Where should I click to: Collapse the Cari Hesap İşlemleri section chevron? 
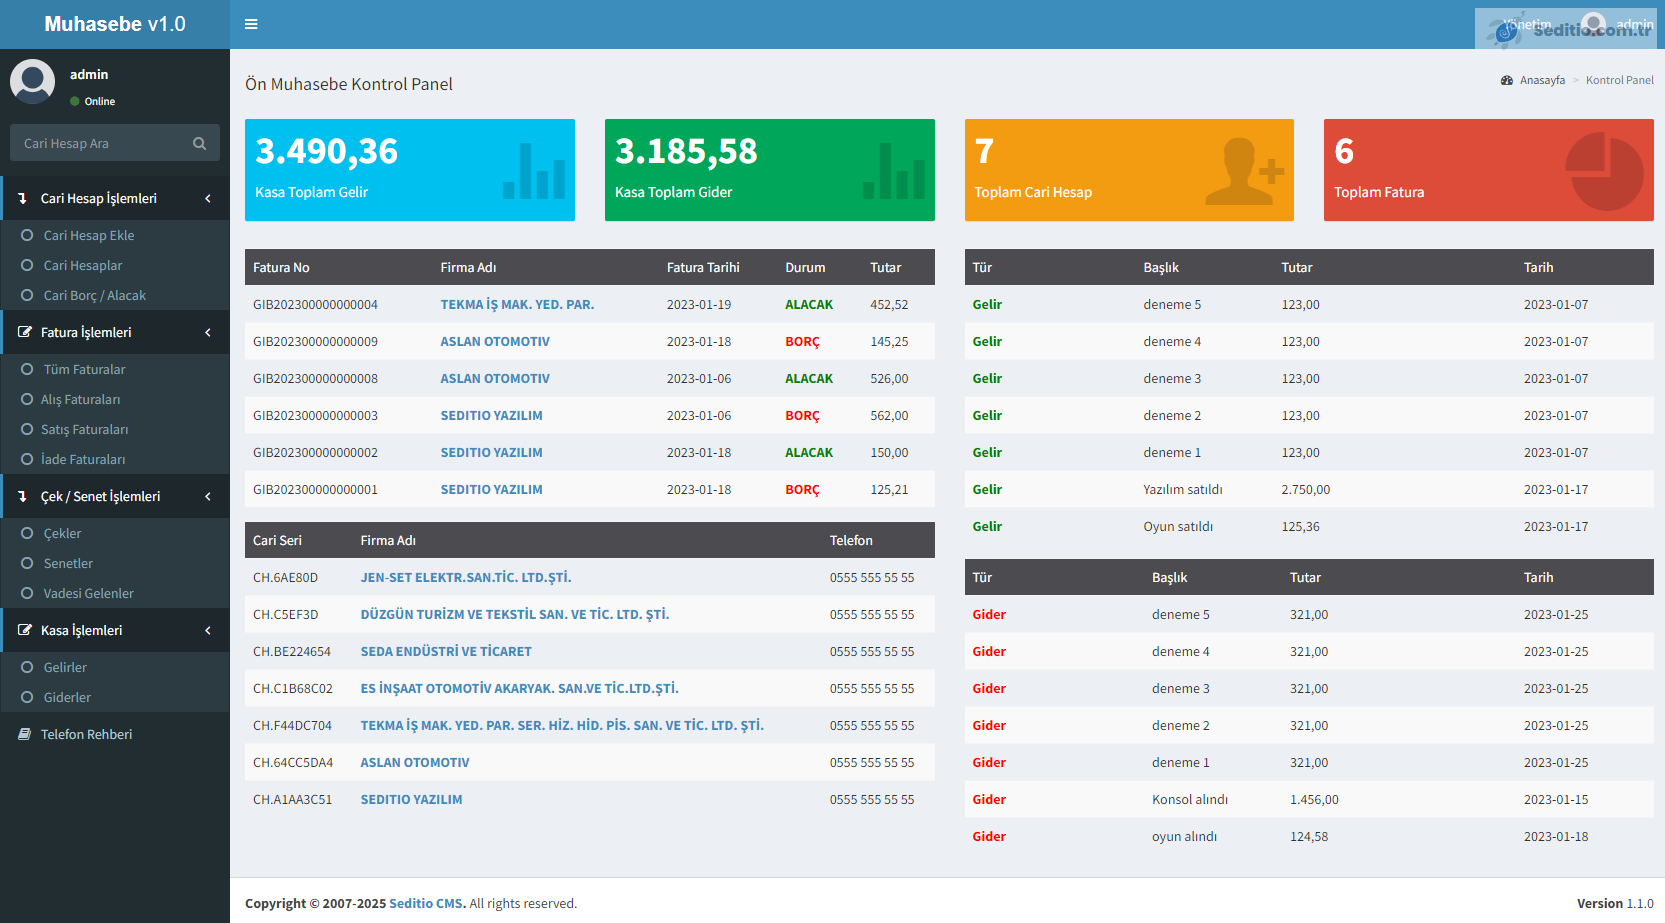pos(208,198)
